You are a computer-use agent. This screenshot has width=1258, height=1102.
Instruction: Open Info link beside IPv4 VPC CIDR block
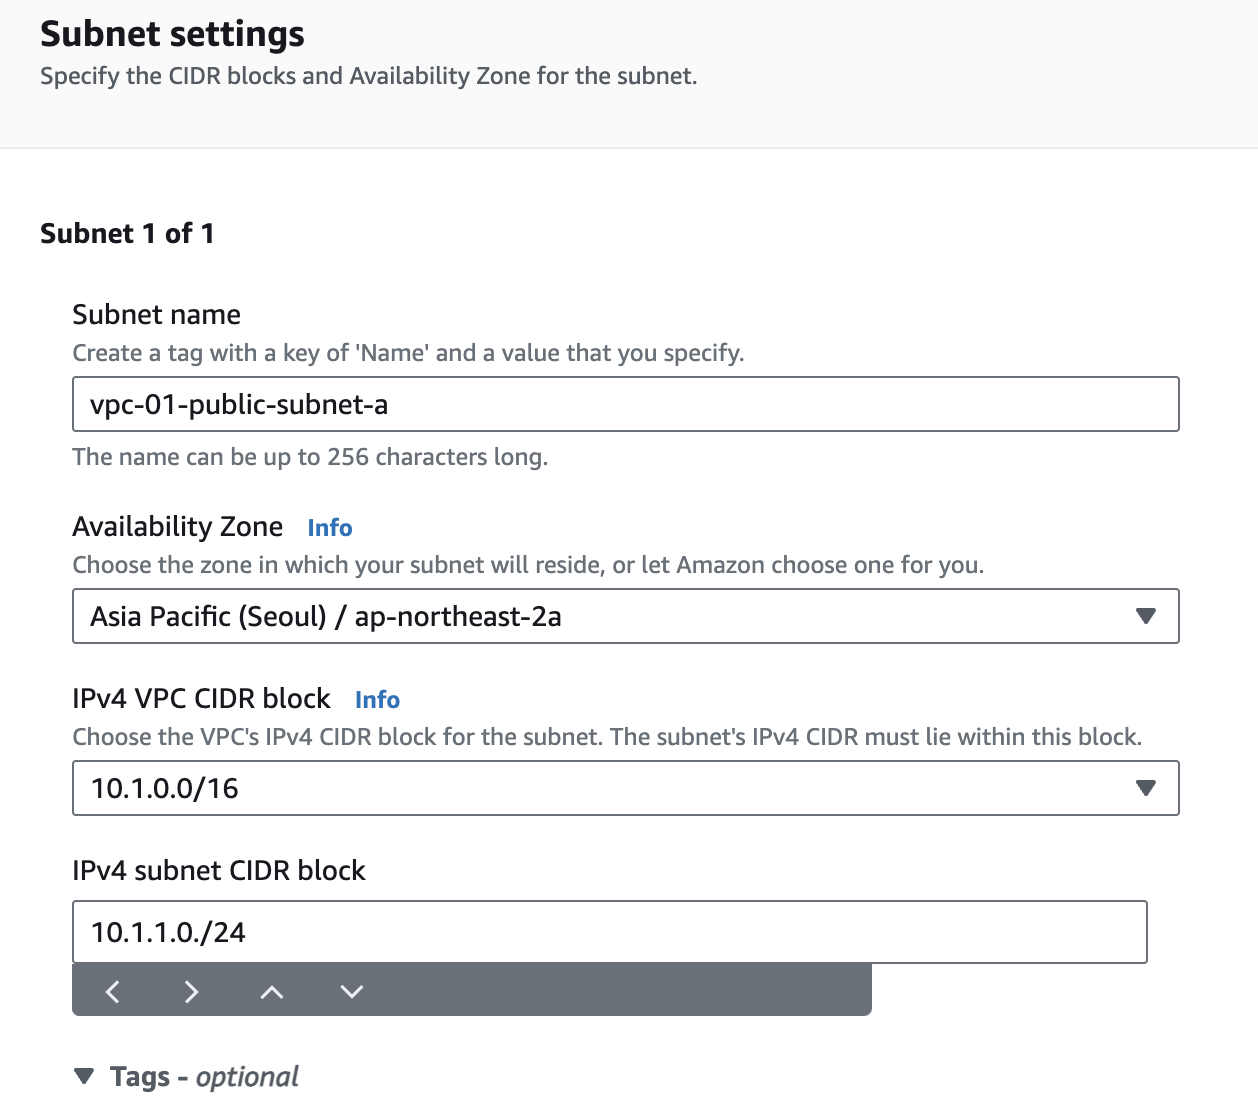(377, 700)
